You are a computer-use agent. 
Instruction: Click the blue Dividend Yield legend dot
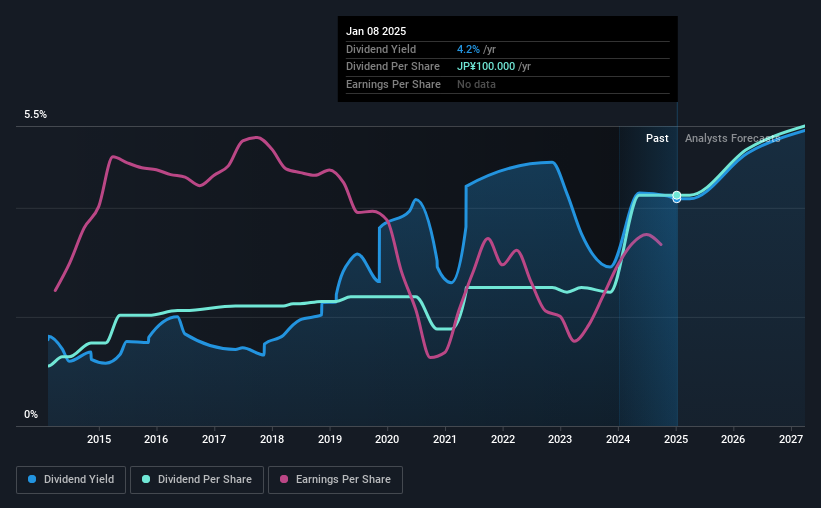pos(32,479)
